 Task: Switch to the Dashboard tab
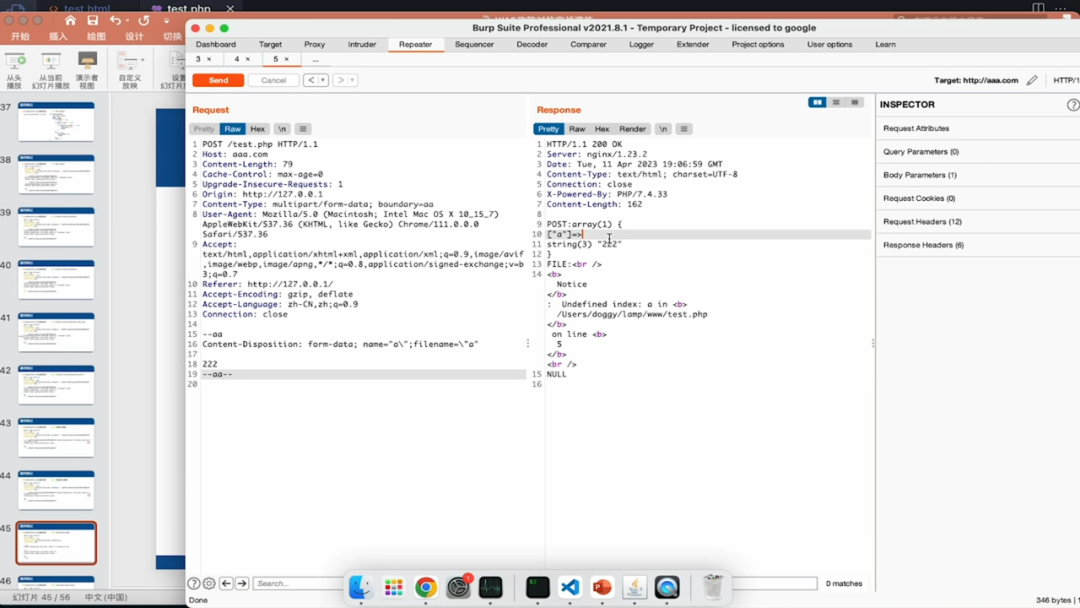click(x=216, y=44)
